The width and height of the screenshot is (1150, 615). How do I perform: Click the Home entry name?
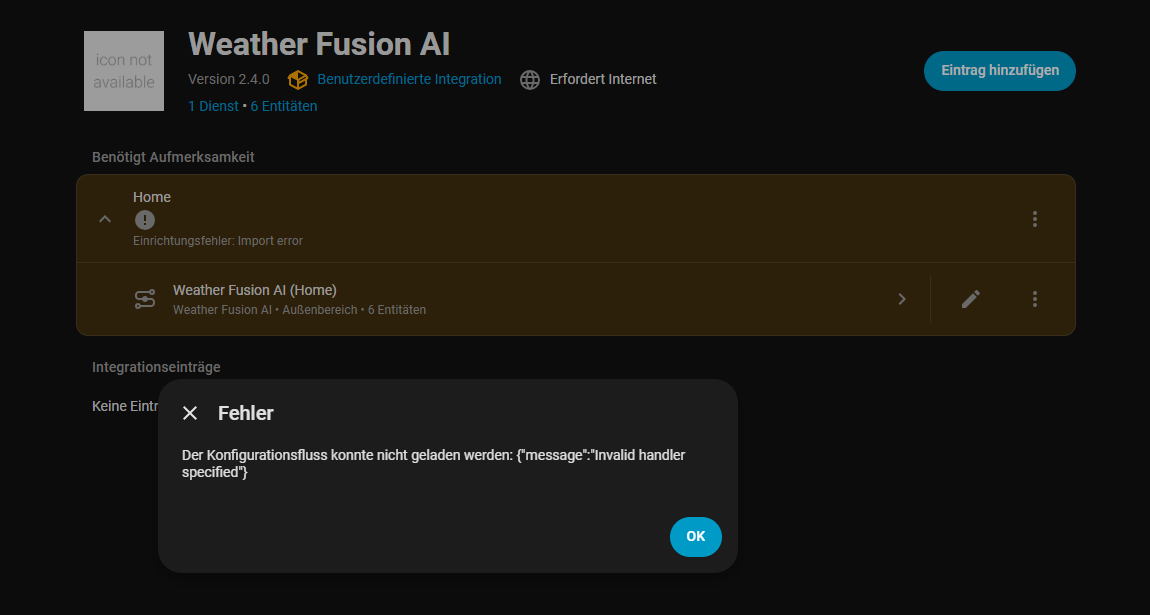(x=152, y=197)
